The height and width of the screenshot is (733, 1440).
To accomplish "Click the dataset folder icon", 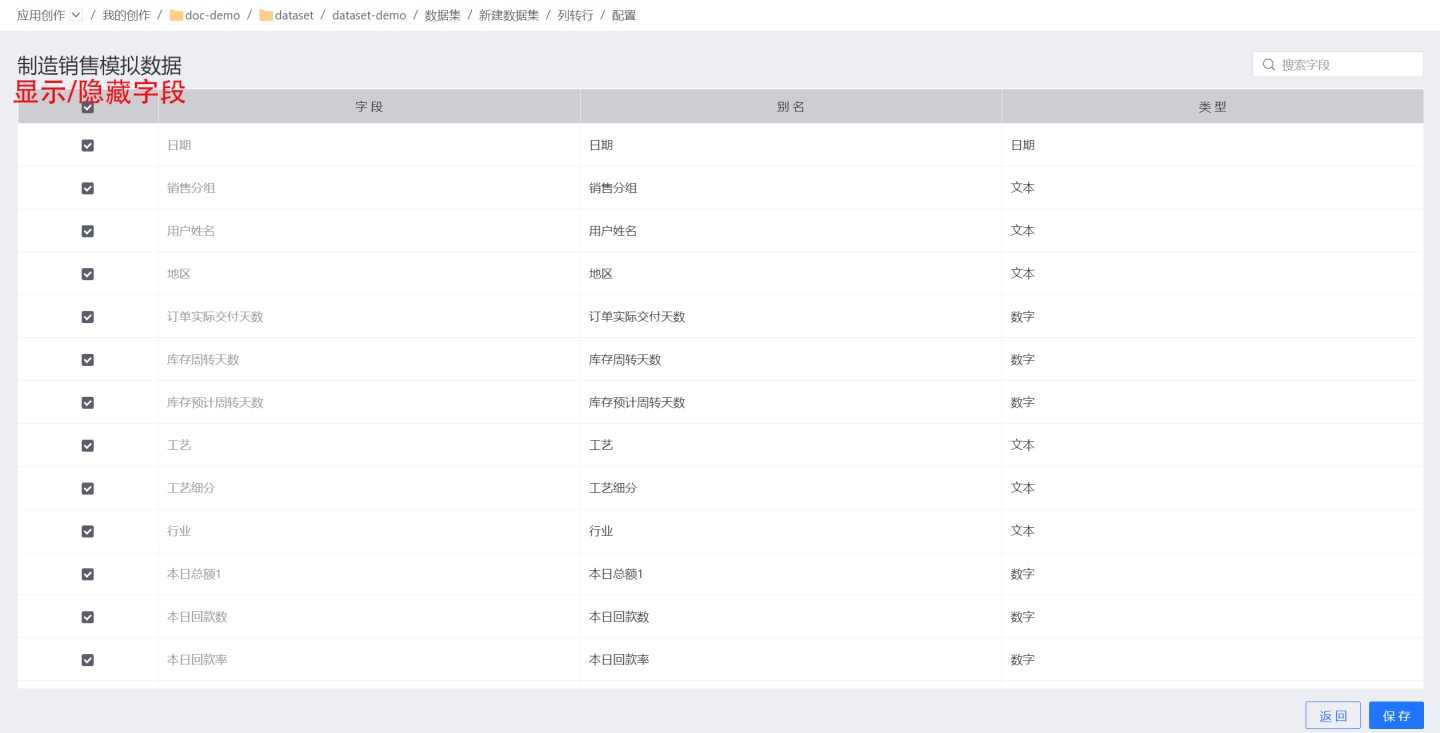I will tap(266, 16).
